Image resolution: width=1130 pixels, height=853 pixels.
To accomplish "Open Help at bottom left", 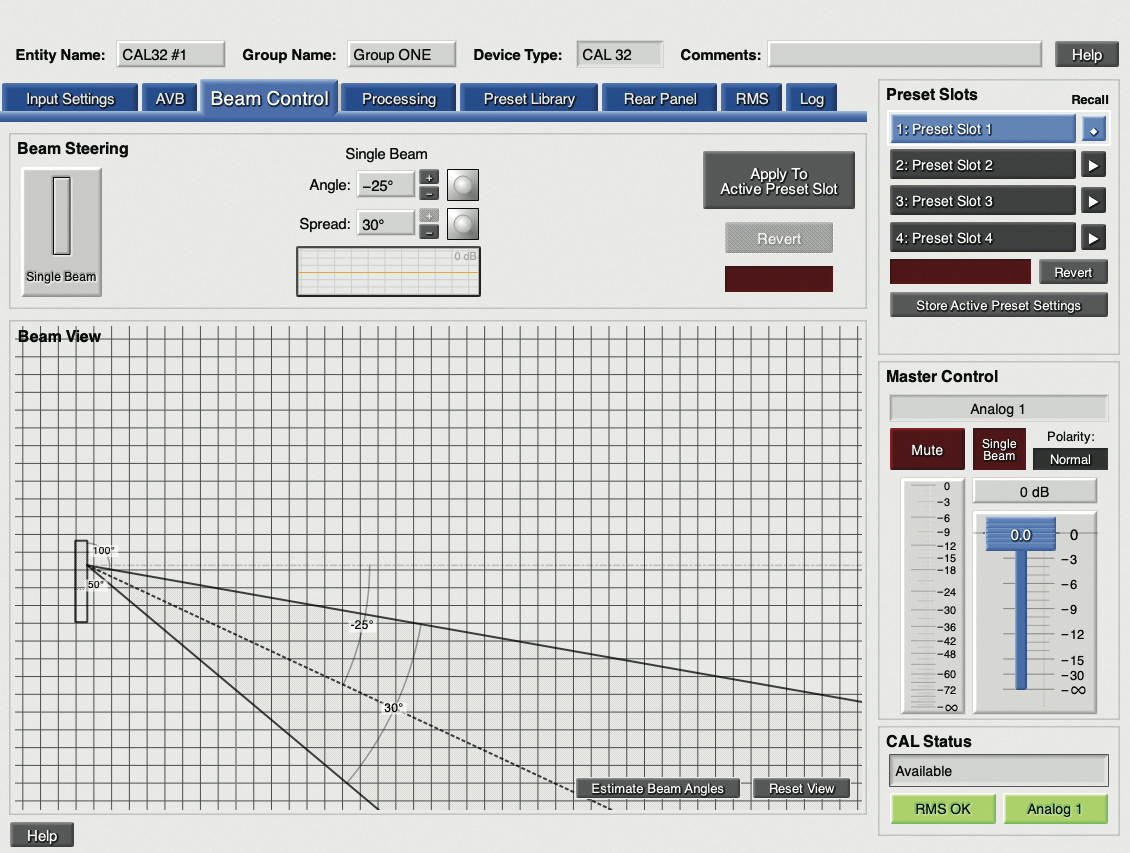I will (x=42, y=836).
